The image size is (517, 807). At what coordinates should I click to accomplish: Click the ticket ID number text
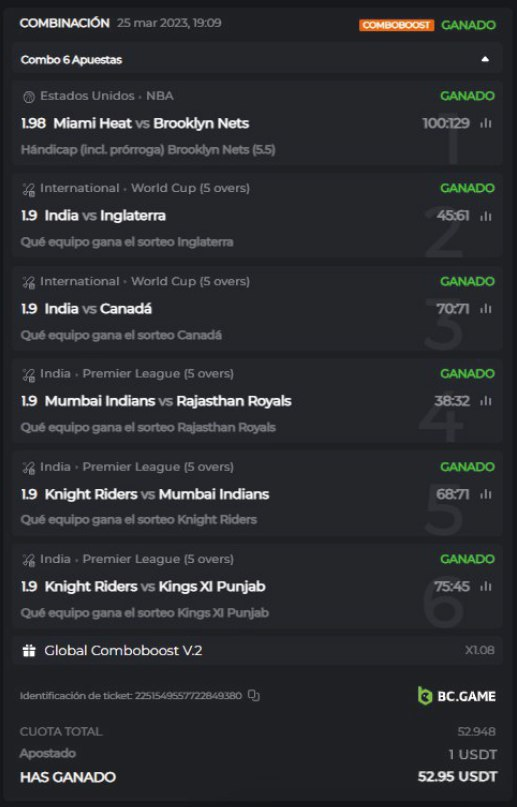click(188, 695)
